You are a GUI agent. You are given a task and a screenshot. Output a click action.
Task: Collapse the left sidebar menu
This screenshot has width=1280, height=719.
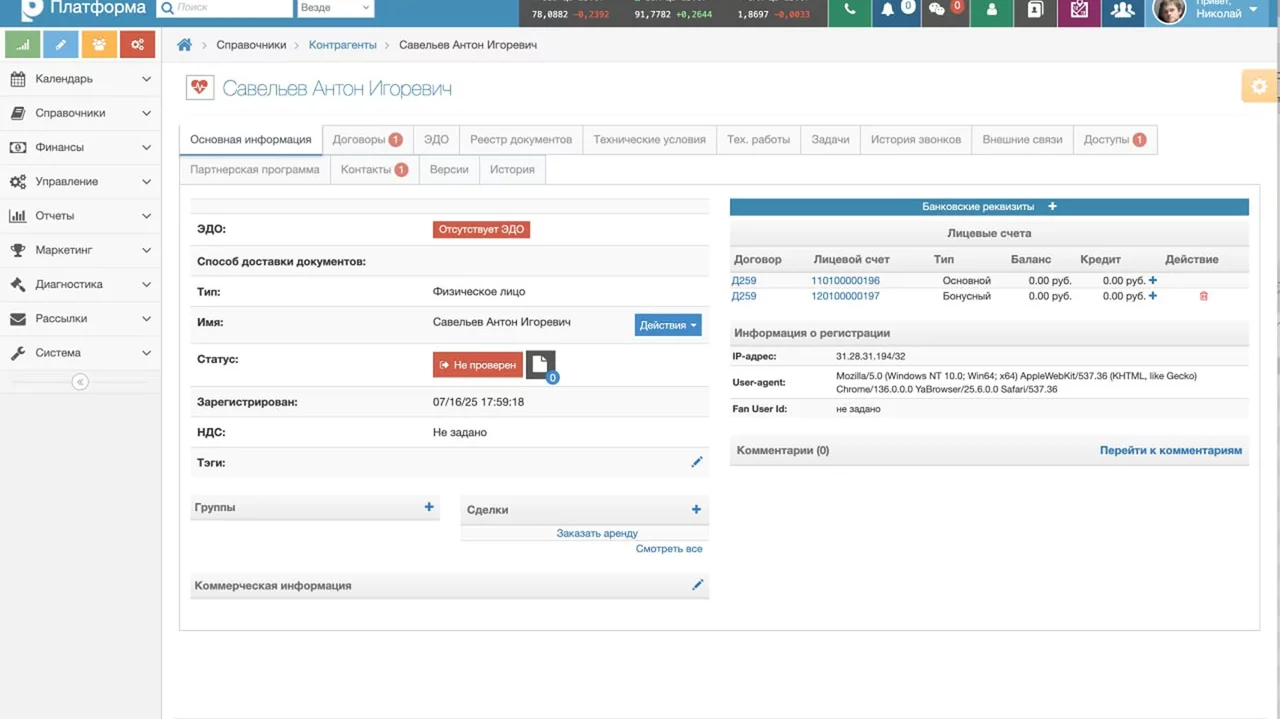click(80, 382)
